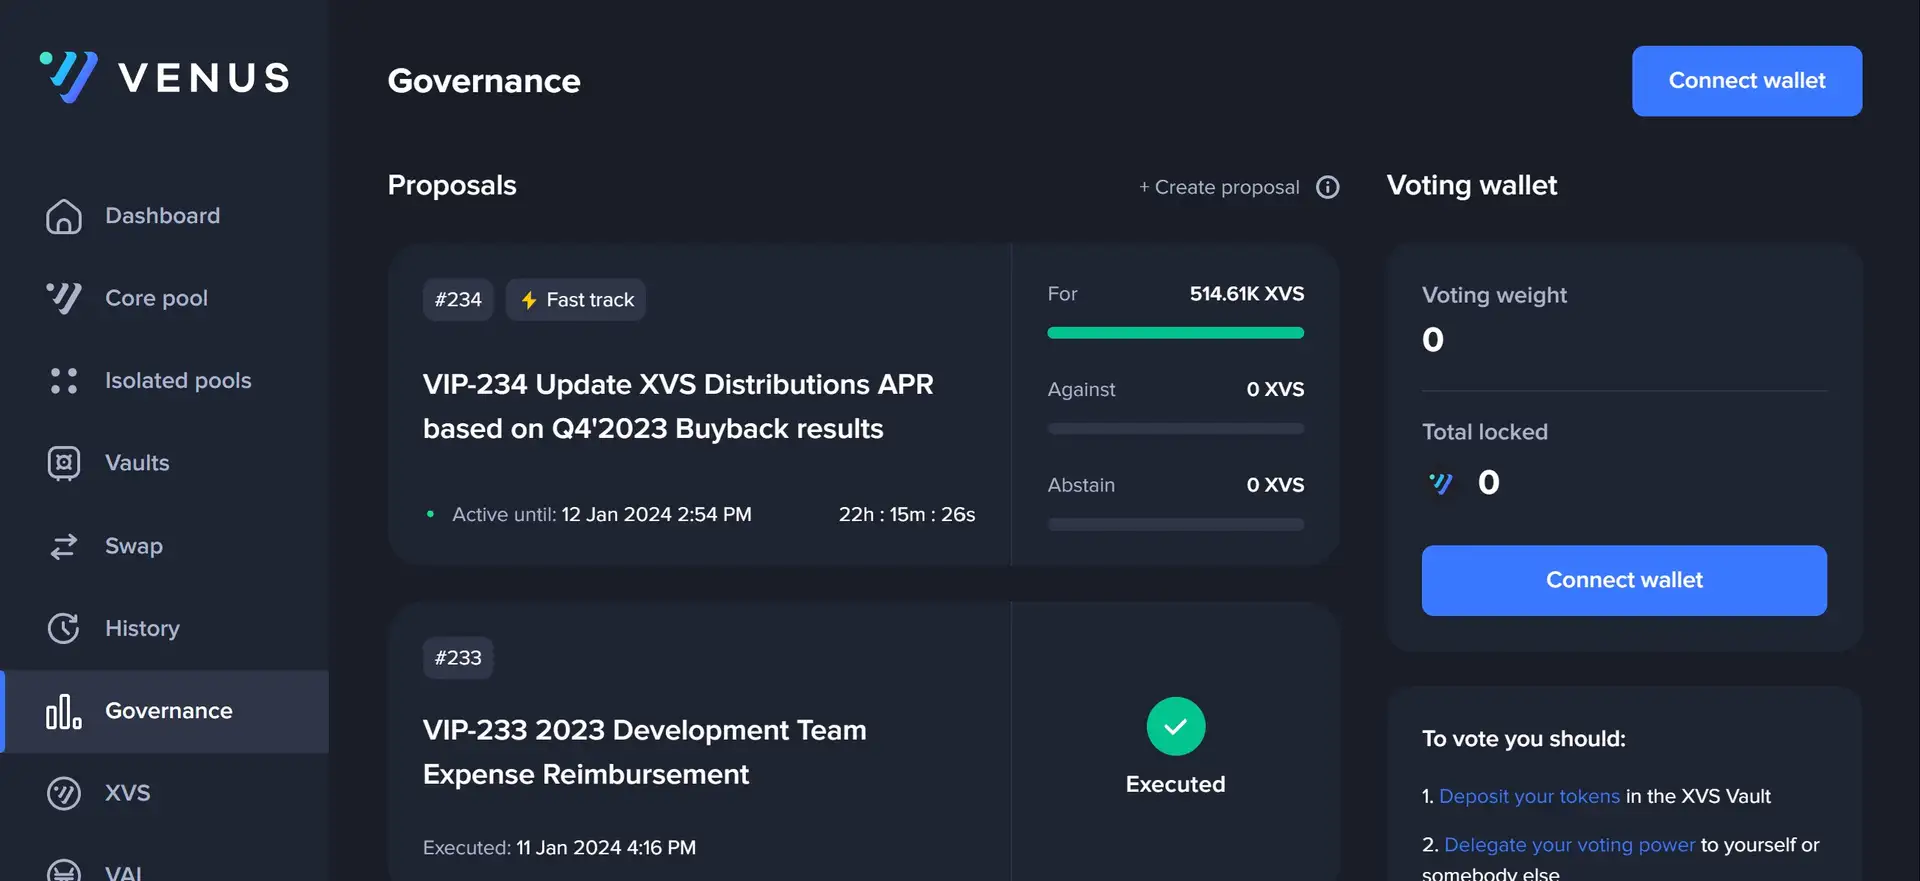Open the Deposit your tokens link
This screenshot has height=881, width=1920.
click(x=1528, y=796)
